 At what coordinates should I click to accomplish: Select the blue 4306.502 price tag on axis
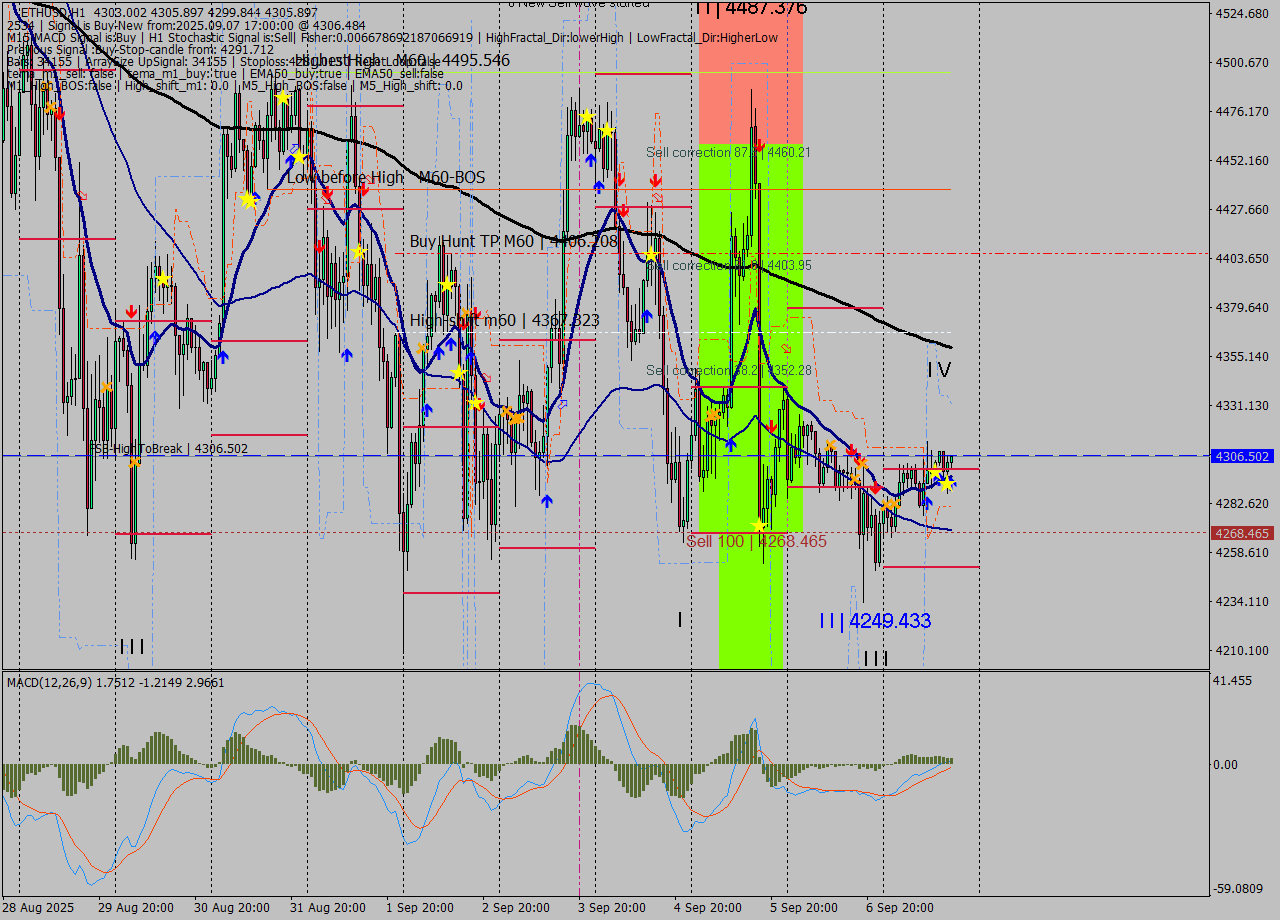point(1241,456)
